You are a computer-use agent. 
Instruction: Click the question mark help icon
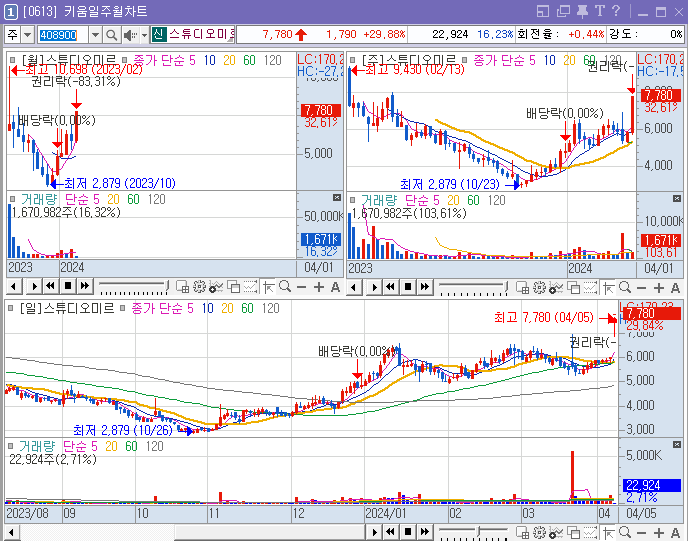click(x=616, y=11)
